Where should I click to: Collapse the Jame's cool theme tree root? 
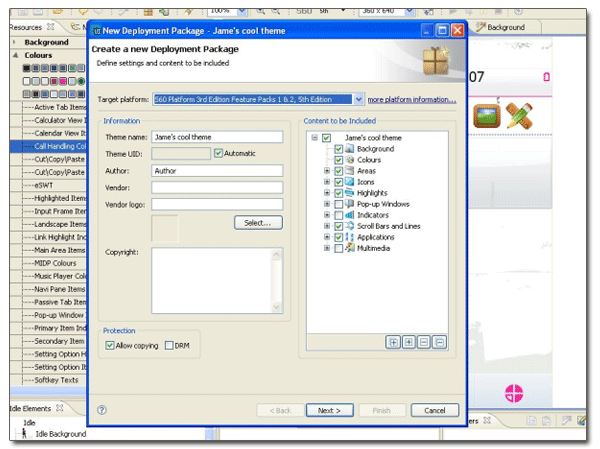coord(315,137)
